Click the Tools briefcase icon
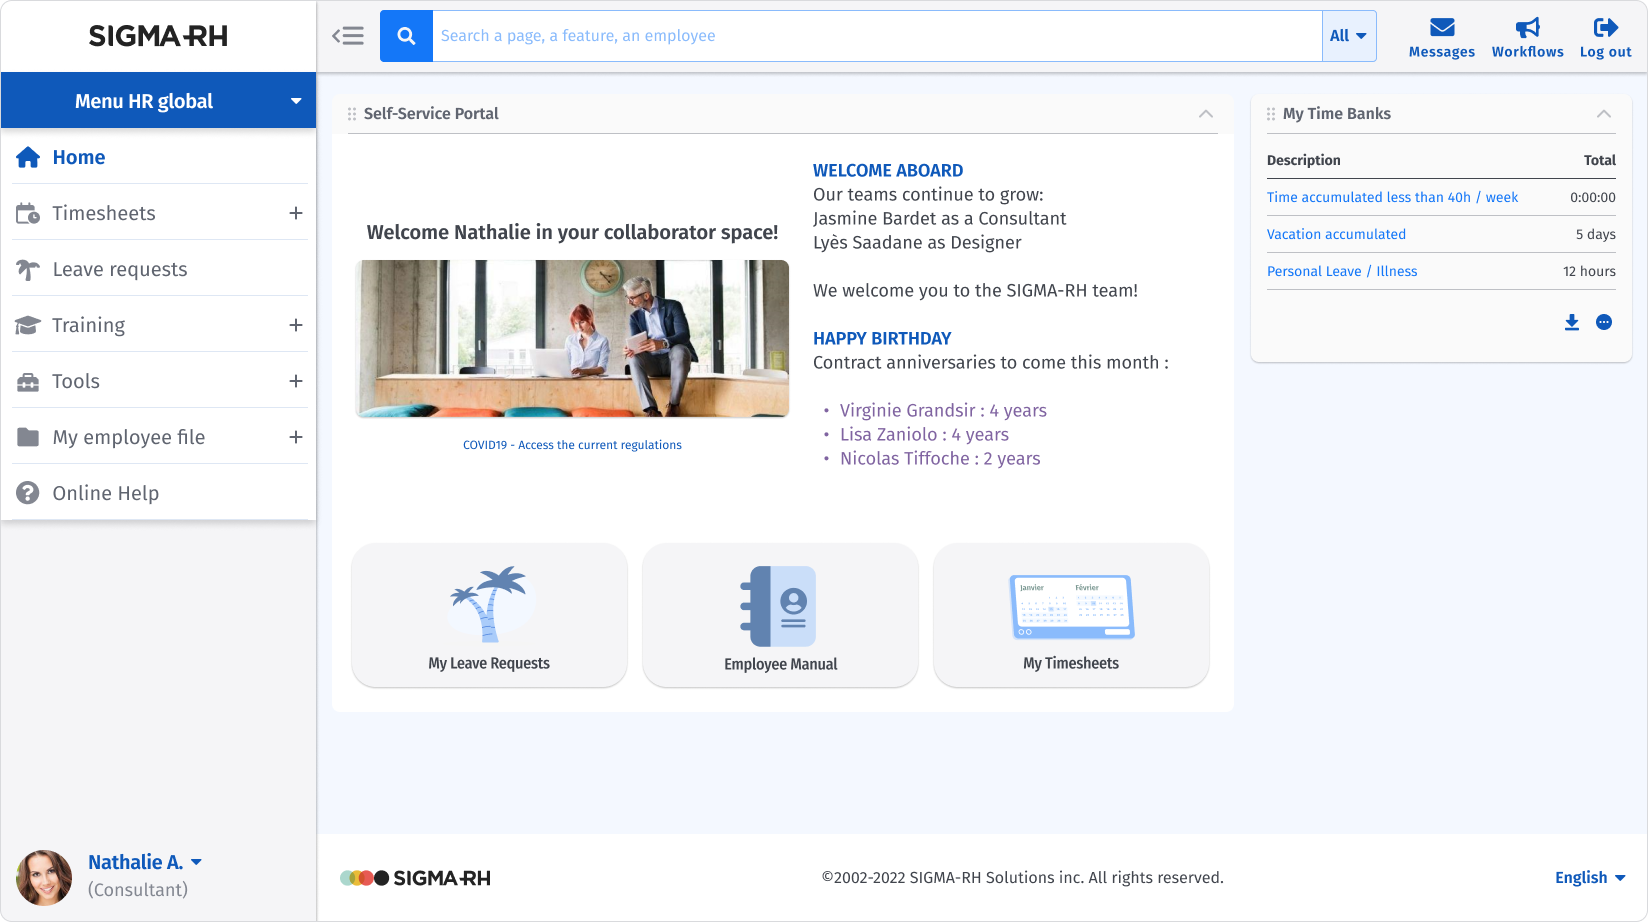Screen dimensions: 1648x922 tap(26, 380)
